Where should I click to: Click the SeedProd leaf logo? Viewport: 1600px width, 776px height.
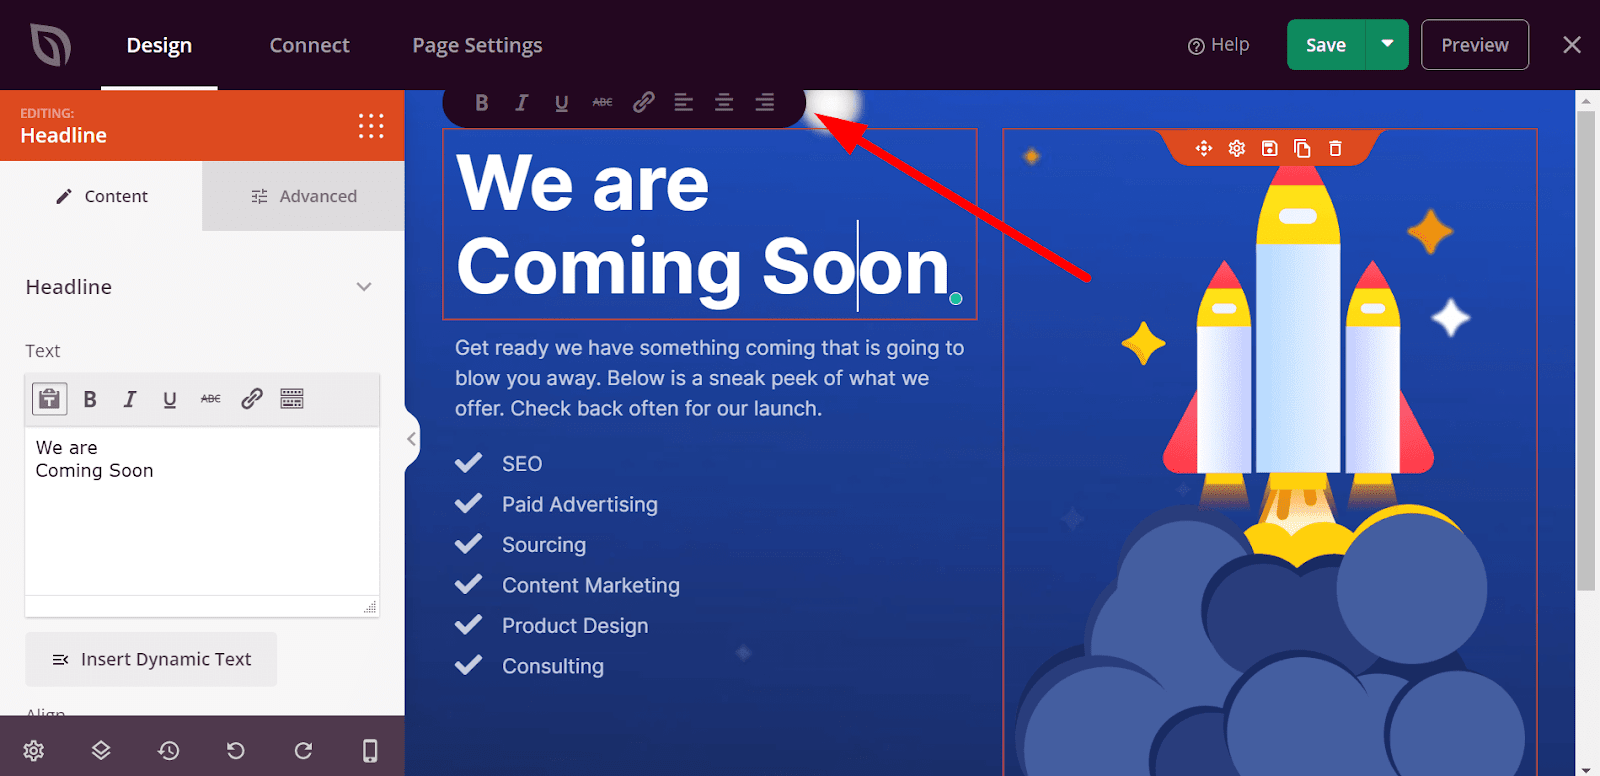tap(50, 45)
